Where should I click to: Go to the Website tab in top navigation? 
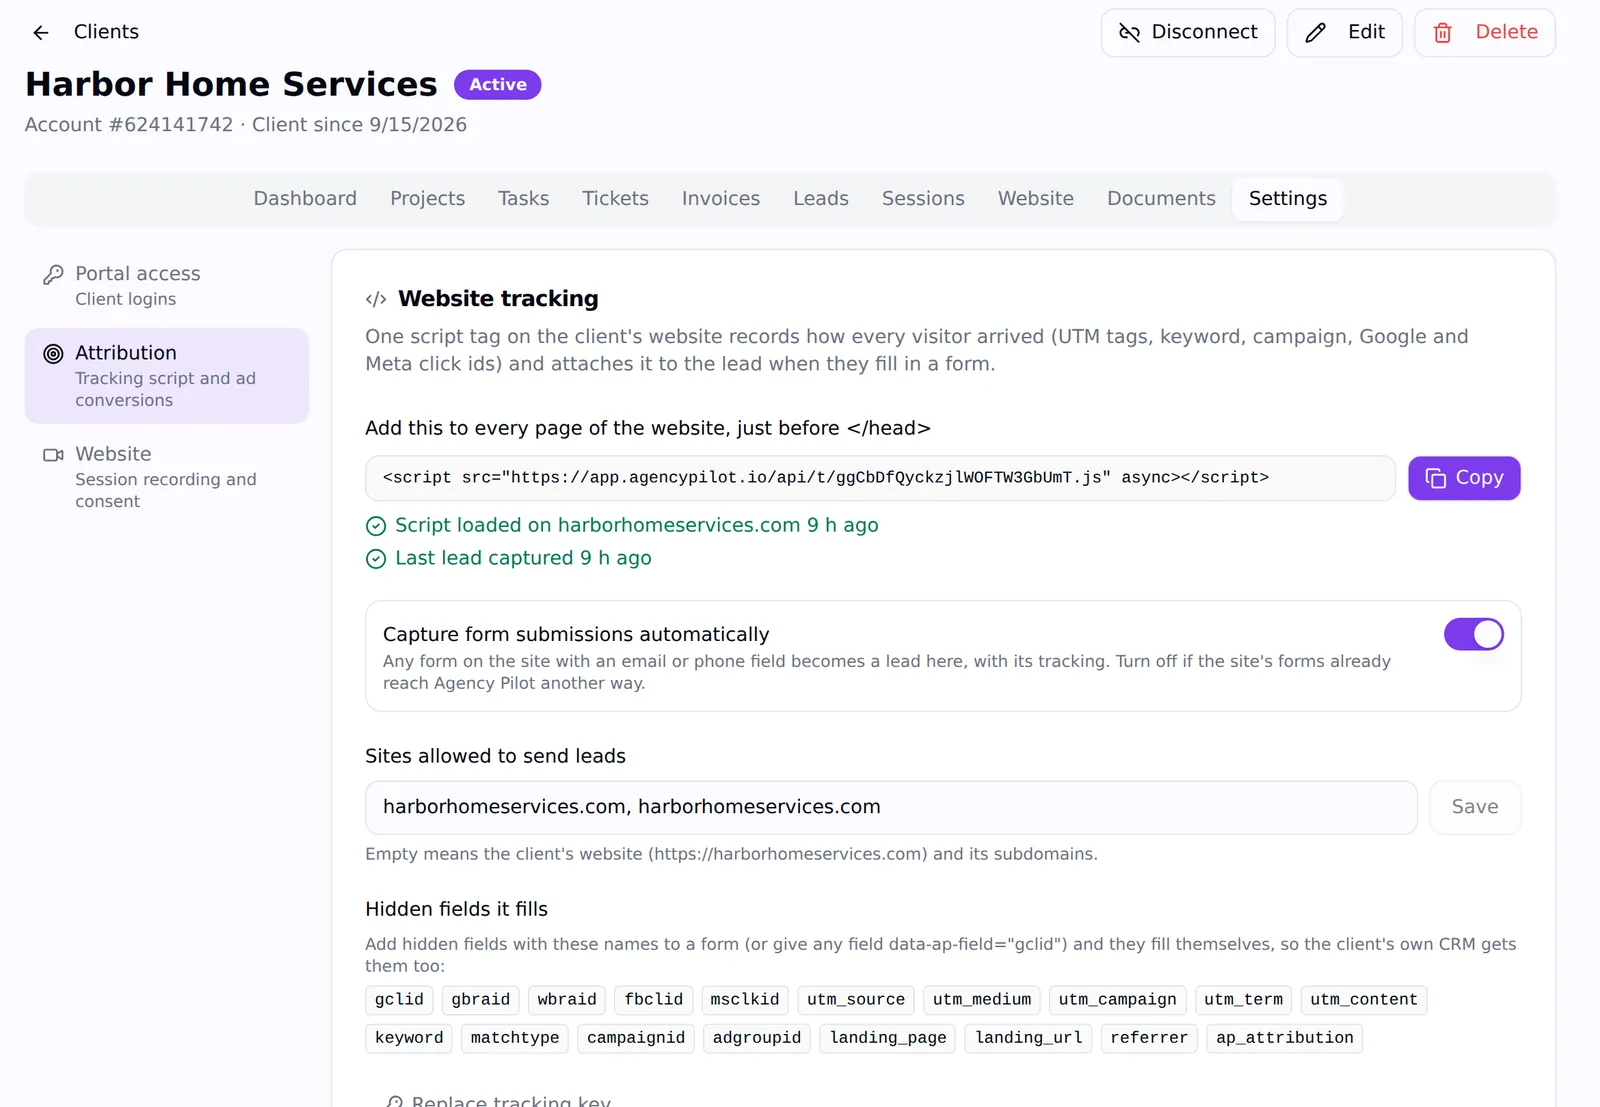click(1036, 199)
